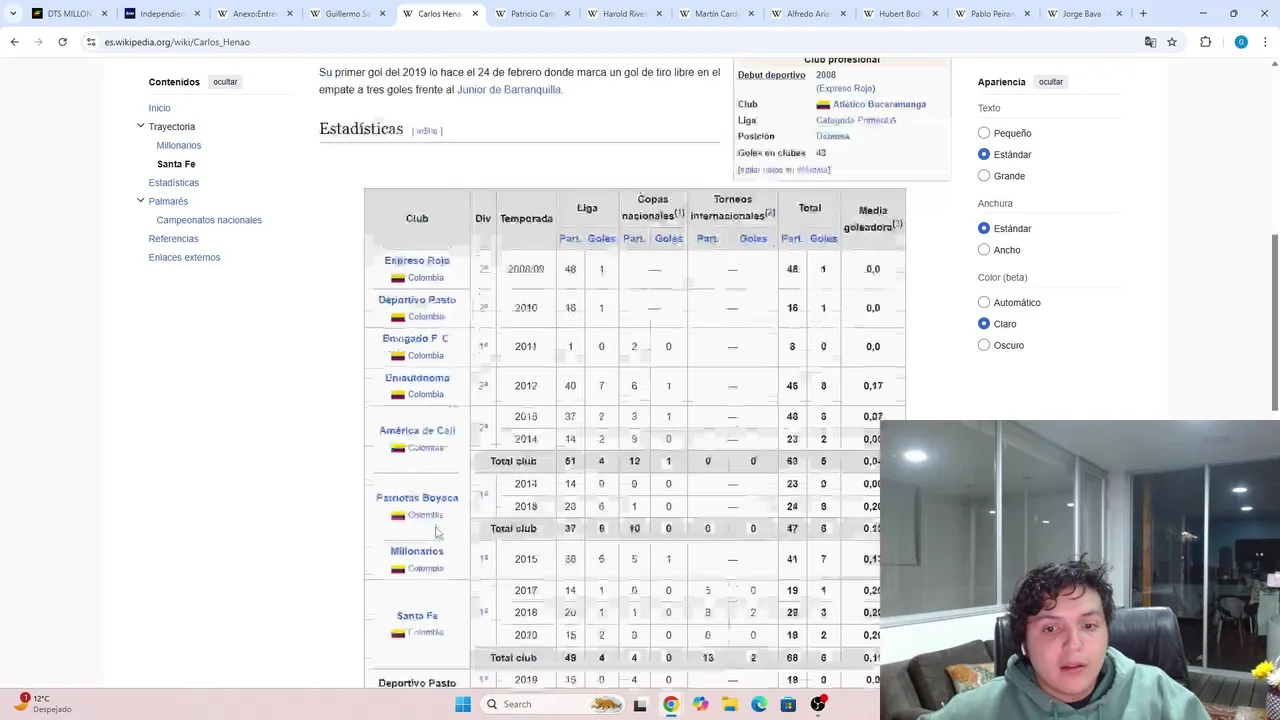This screenshot has height=720, width=1280.
Task: Switch to Guillermo Sa tab
Action: tap(347, 14)
